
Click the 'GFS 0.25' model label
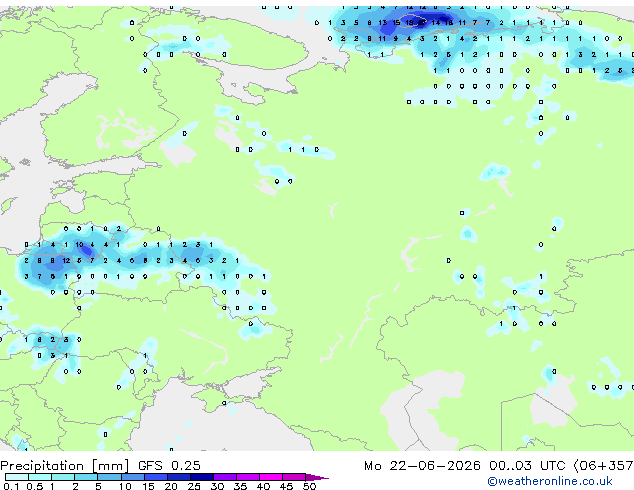click(x=169, y=466)
